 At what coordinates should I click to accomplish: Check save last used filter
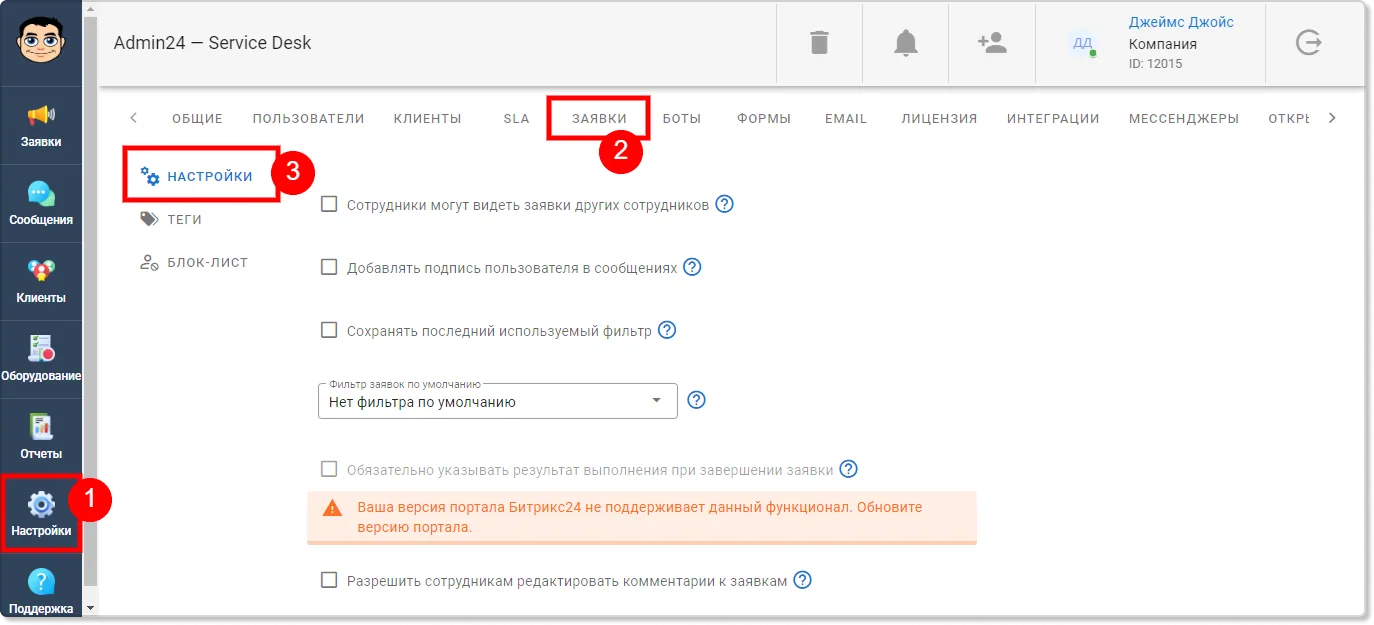[329, 330]
